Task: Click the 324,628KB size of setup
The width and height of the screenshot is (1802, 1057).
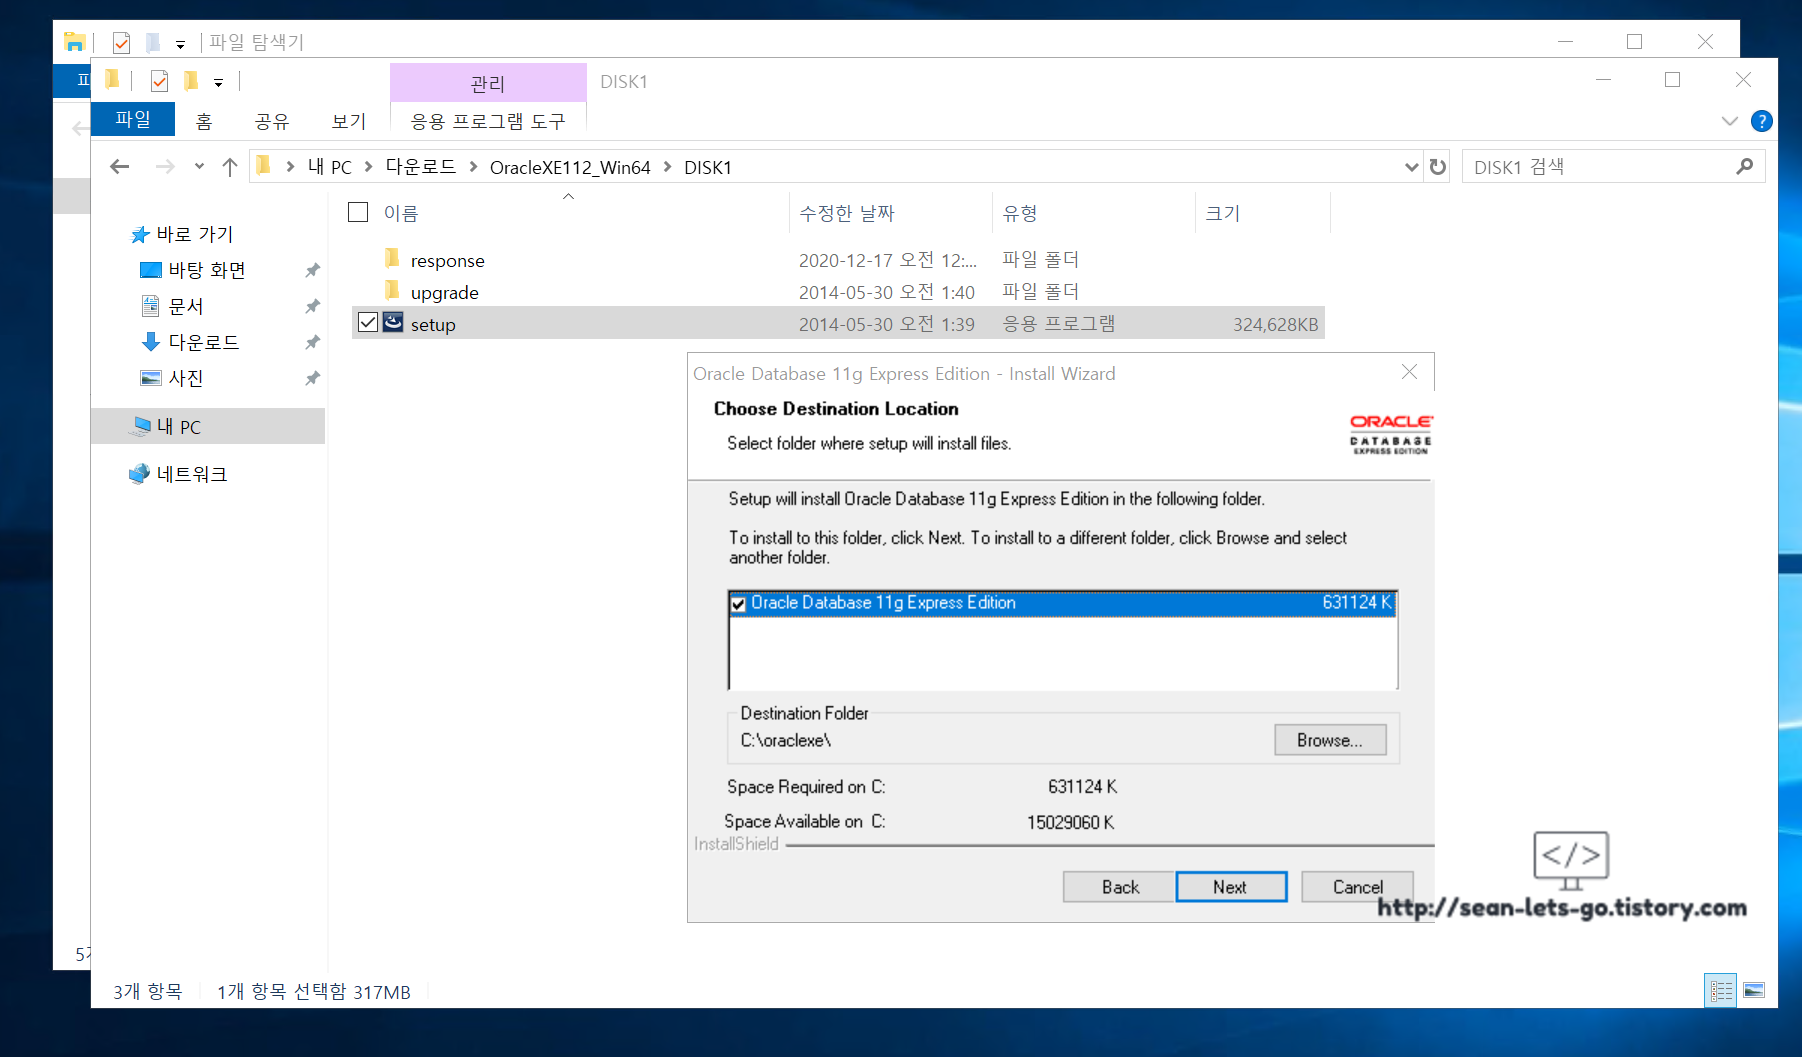Action: [x=1275, y=324]
